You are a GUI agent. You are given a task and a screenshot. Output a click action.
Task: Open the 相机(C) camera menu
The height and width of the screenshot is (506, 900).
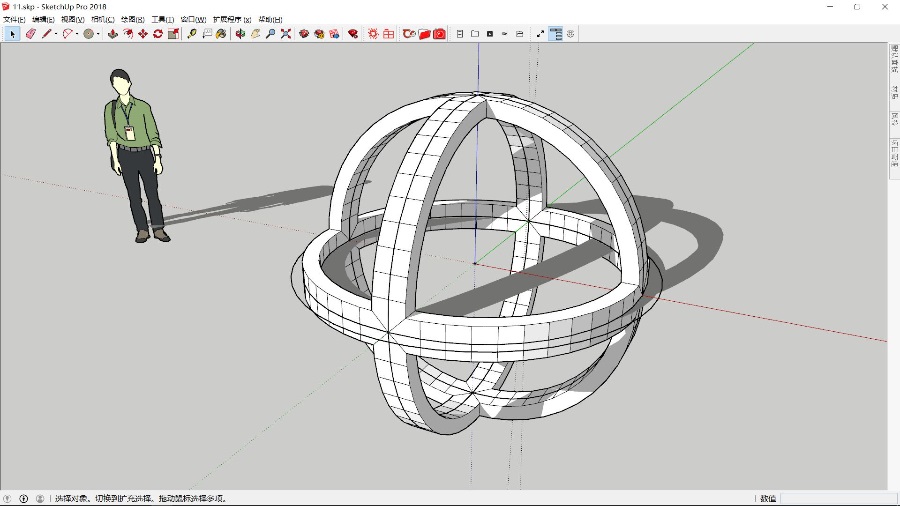click(102, 19)
